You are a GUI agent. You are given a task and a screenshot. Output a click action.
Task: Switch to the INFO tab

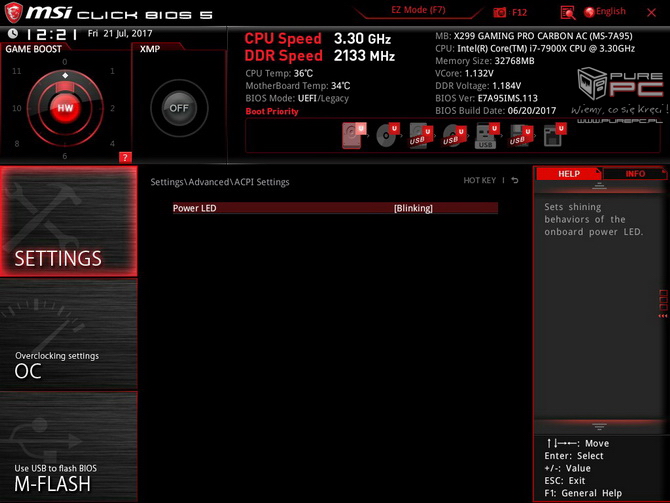click(635, 174)
